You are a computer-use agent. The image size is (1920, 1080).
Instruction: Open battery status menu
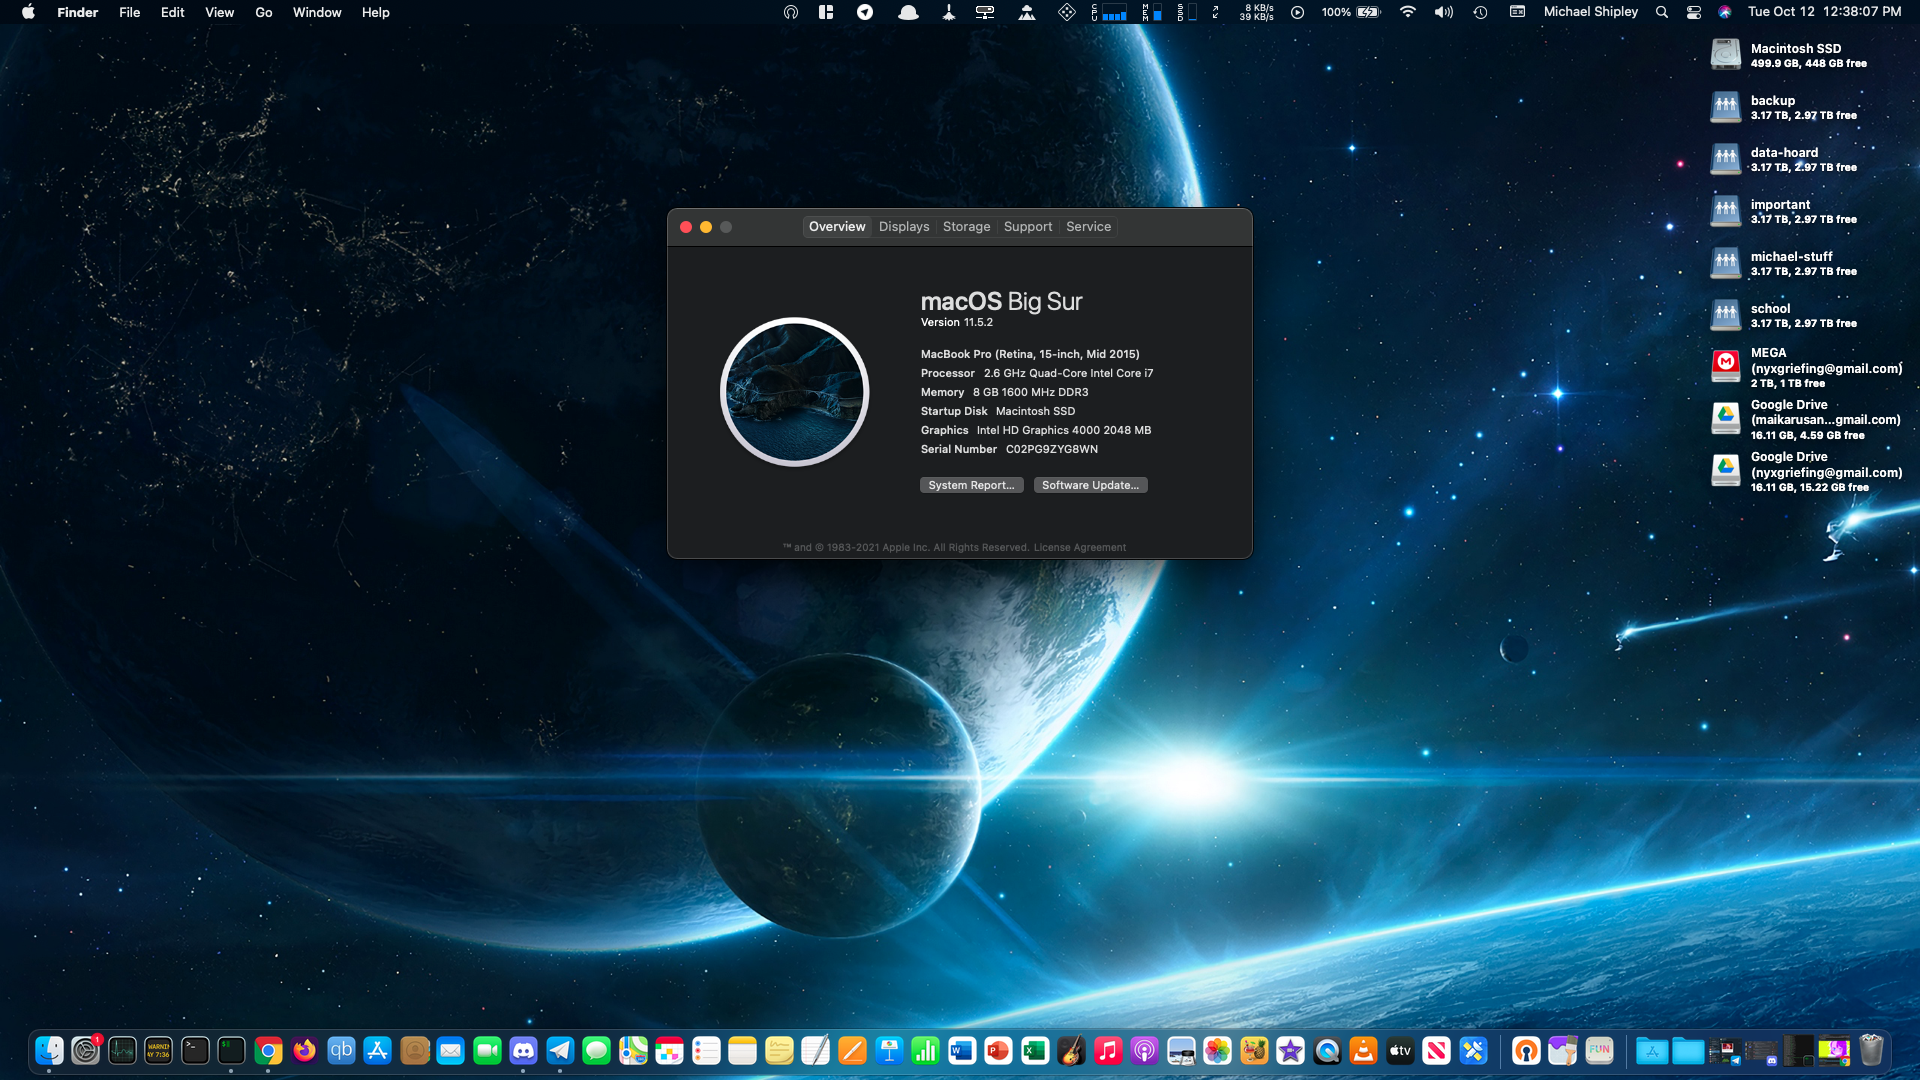(1367, 12)
